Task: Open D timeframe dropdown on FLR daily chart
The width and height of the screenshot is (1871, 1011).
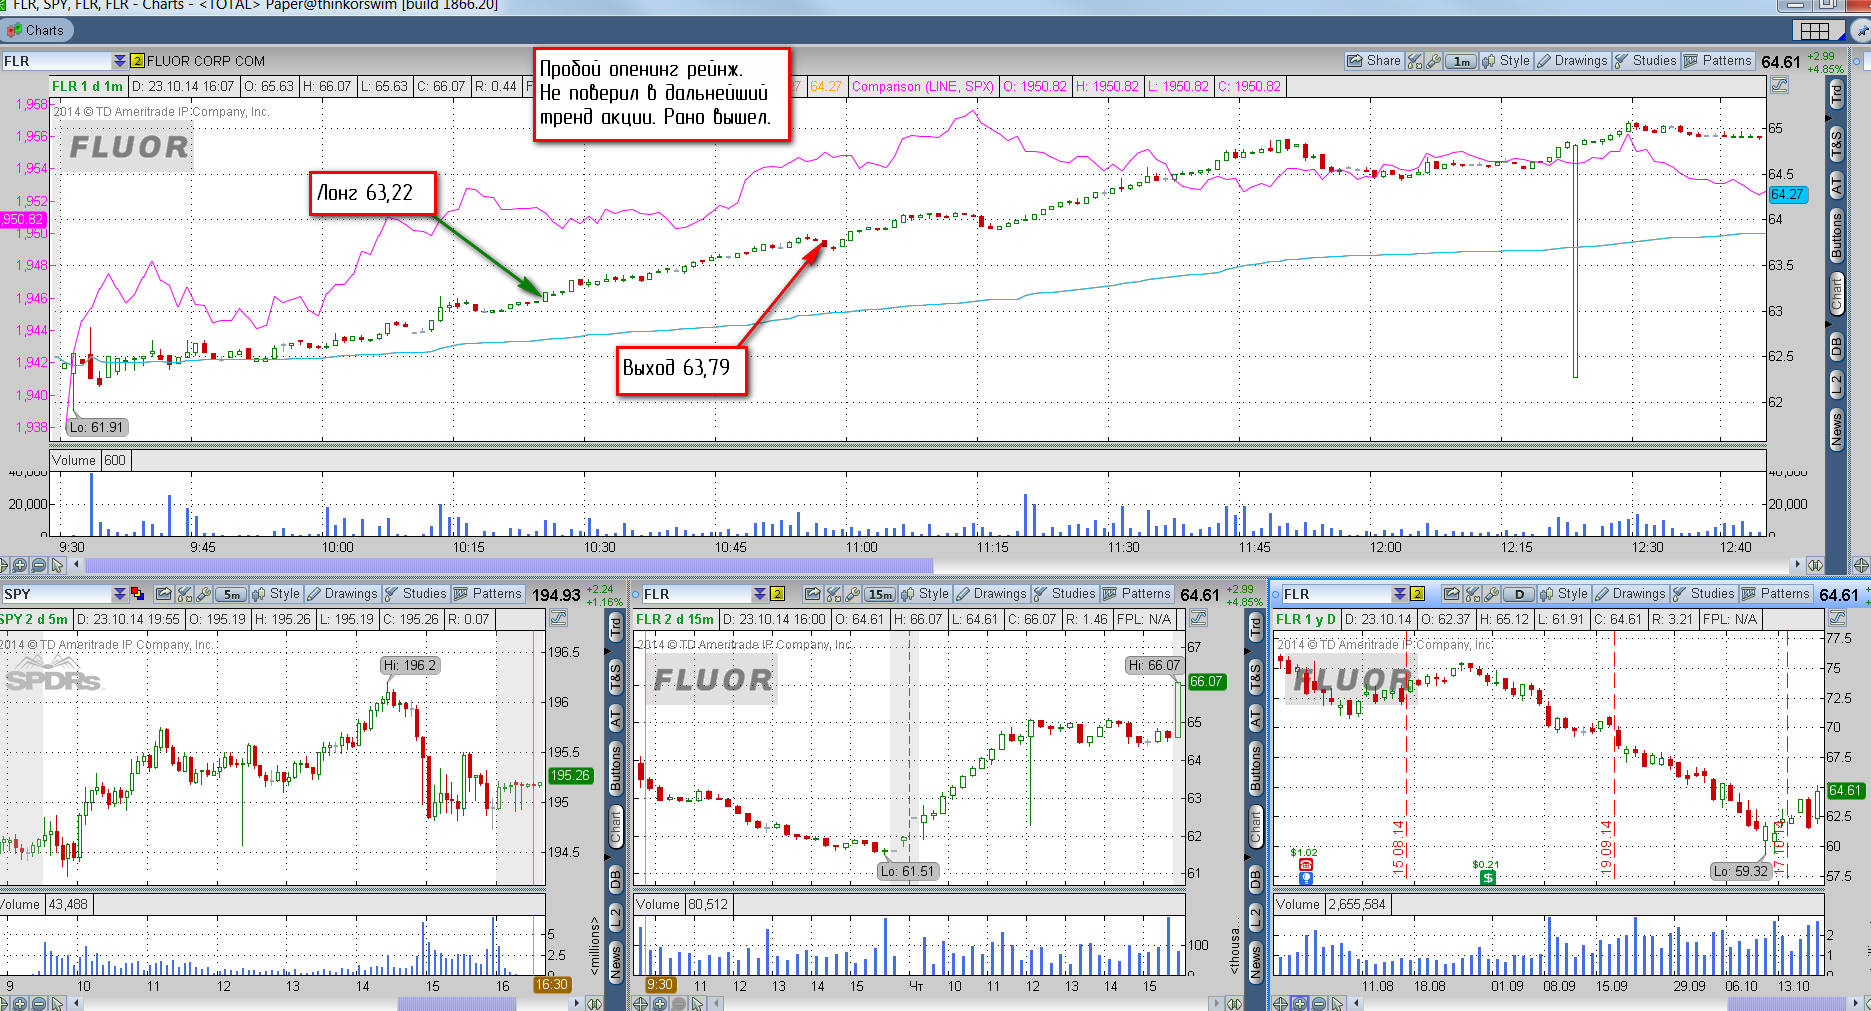Action: tap(1519, 594)
